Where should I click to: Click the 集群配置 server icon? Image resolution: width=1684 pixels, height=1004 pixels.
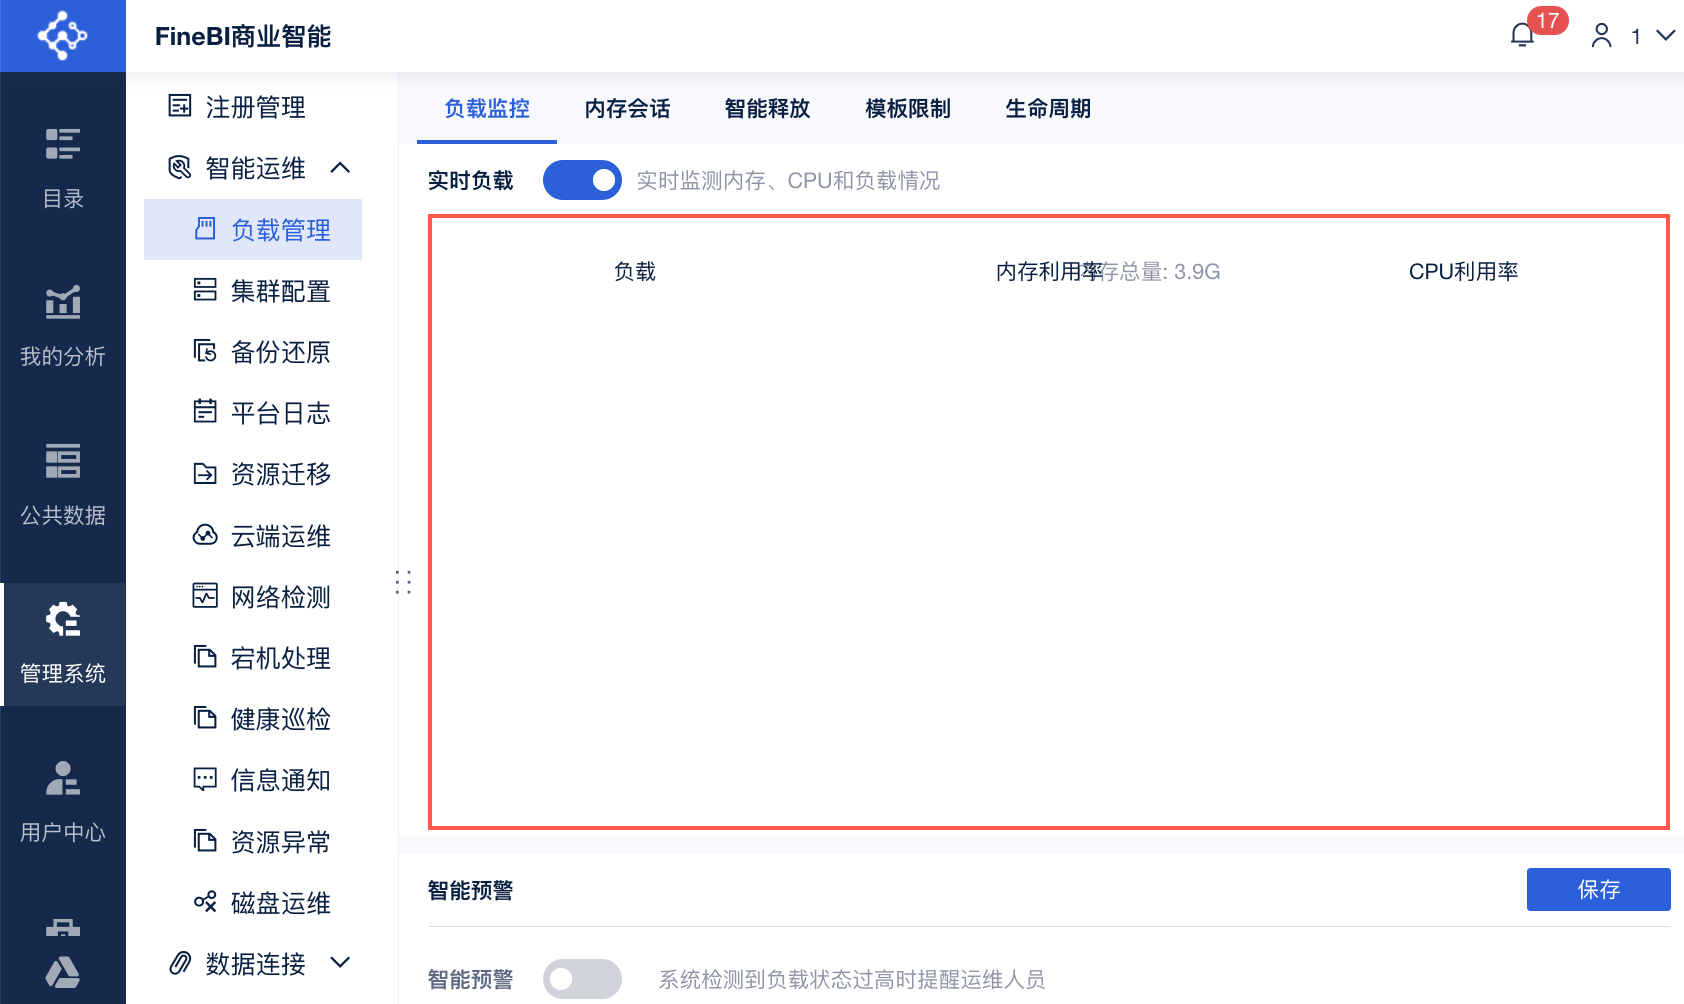point(205,290)
